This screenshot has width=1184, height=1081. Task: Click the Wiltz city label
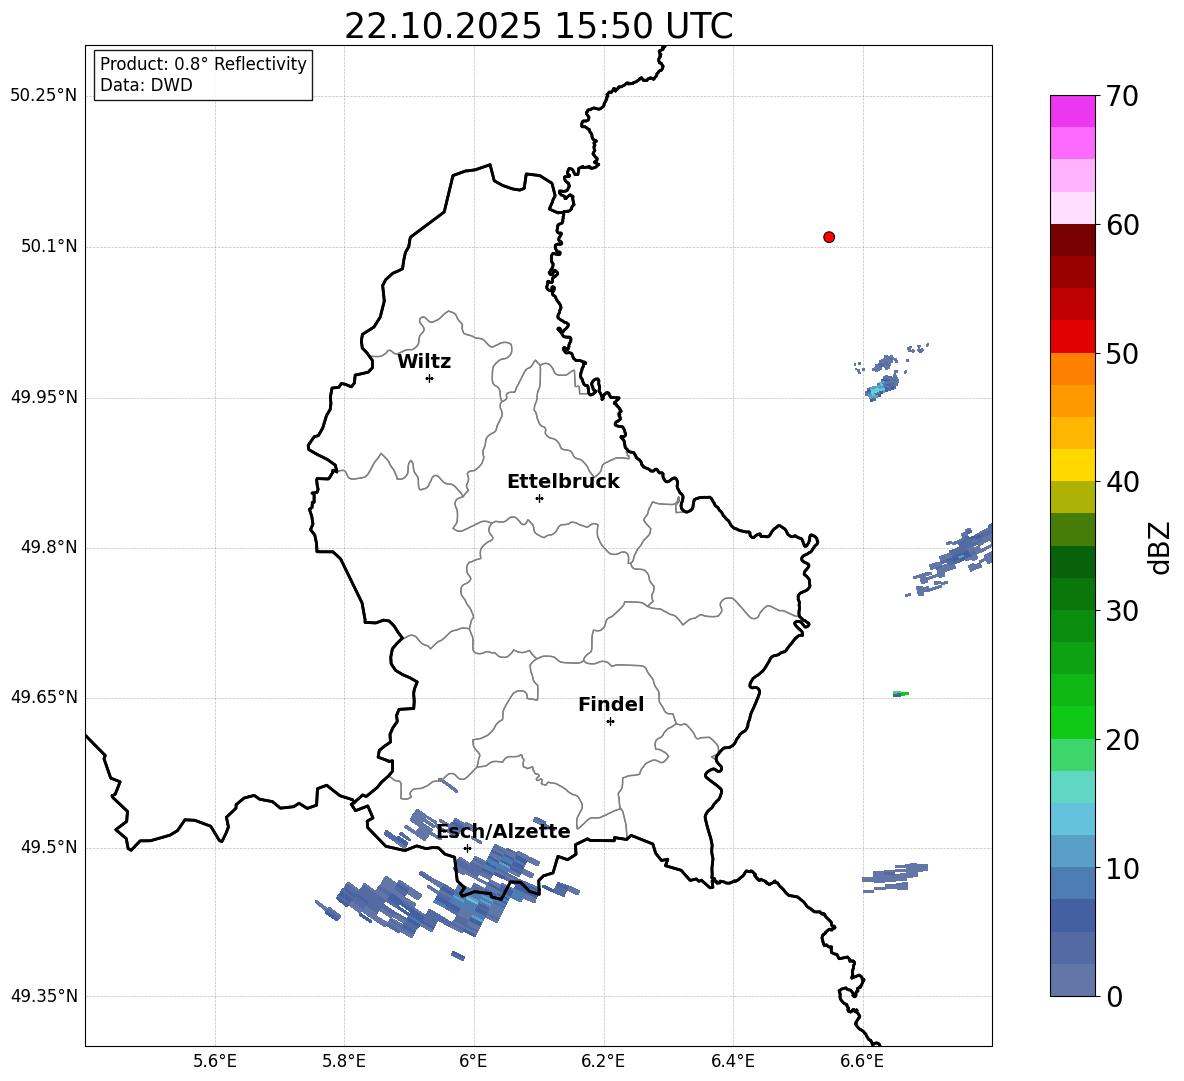pos(424,362)
